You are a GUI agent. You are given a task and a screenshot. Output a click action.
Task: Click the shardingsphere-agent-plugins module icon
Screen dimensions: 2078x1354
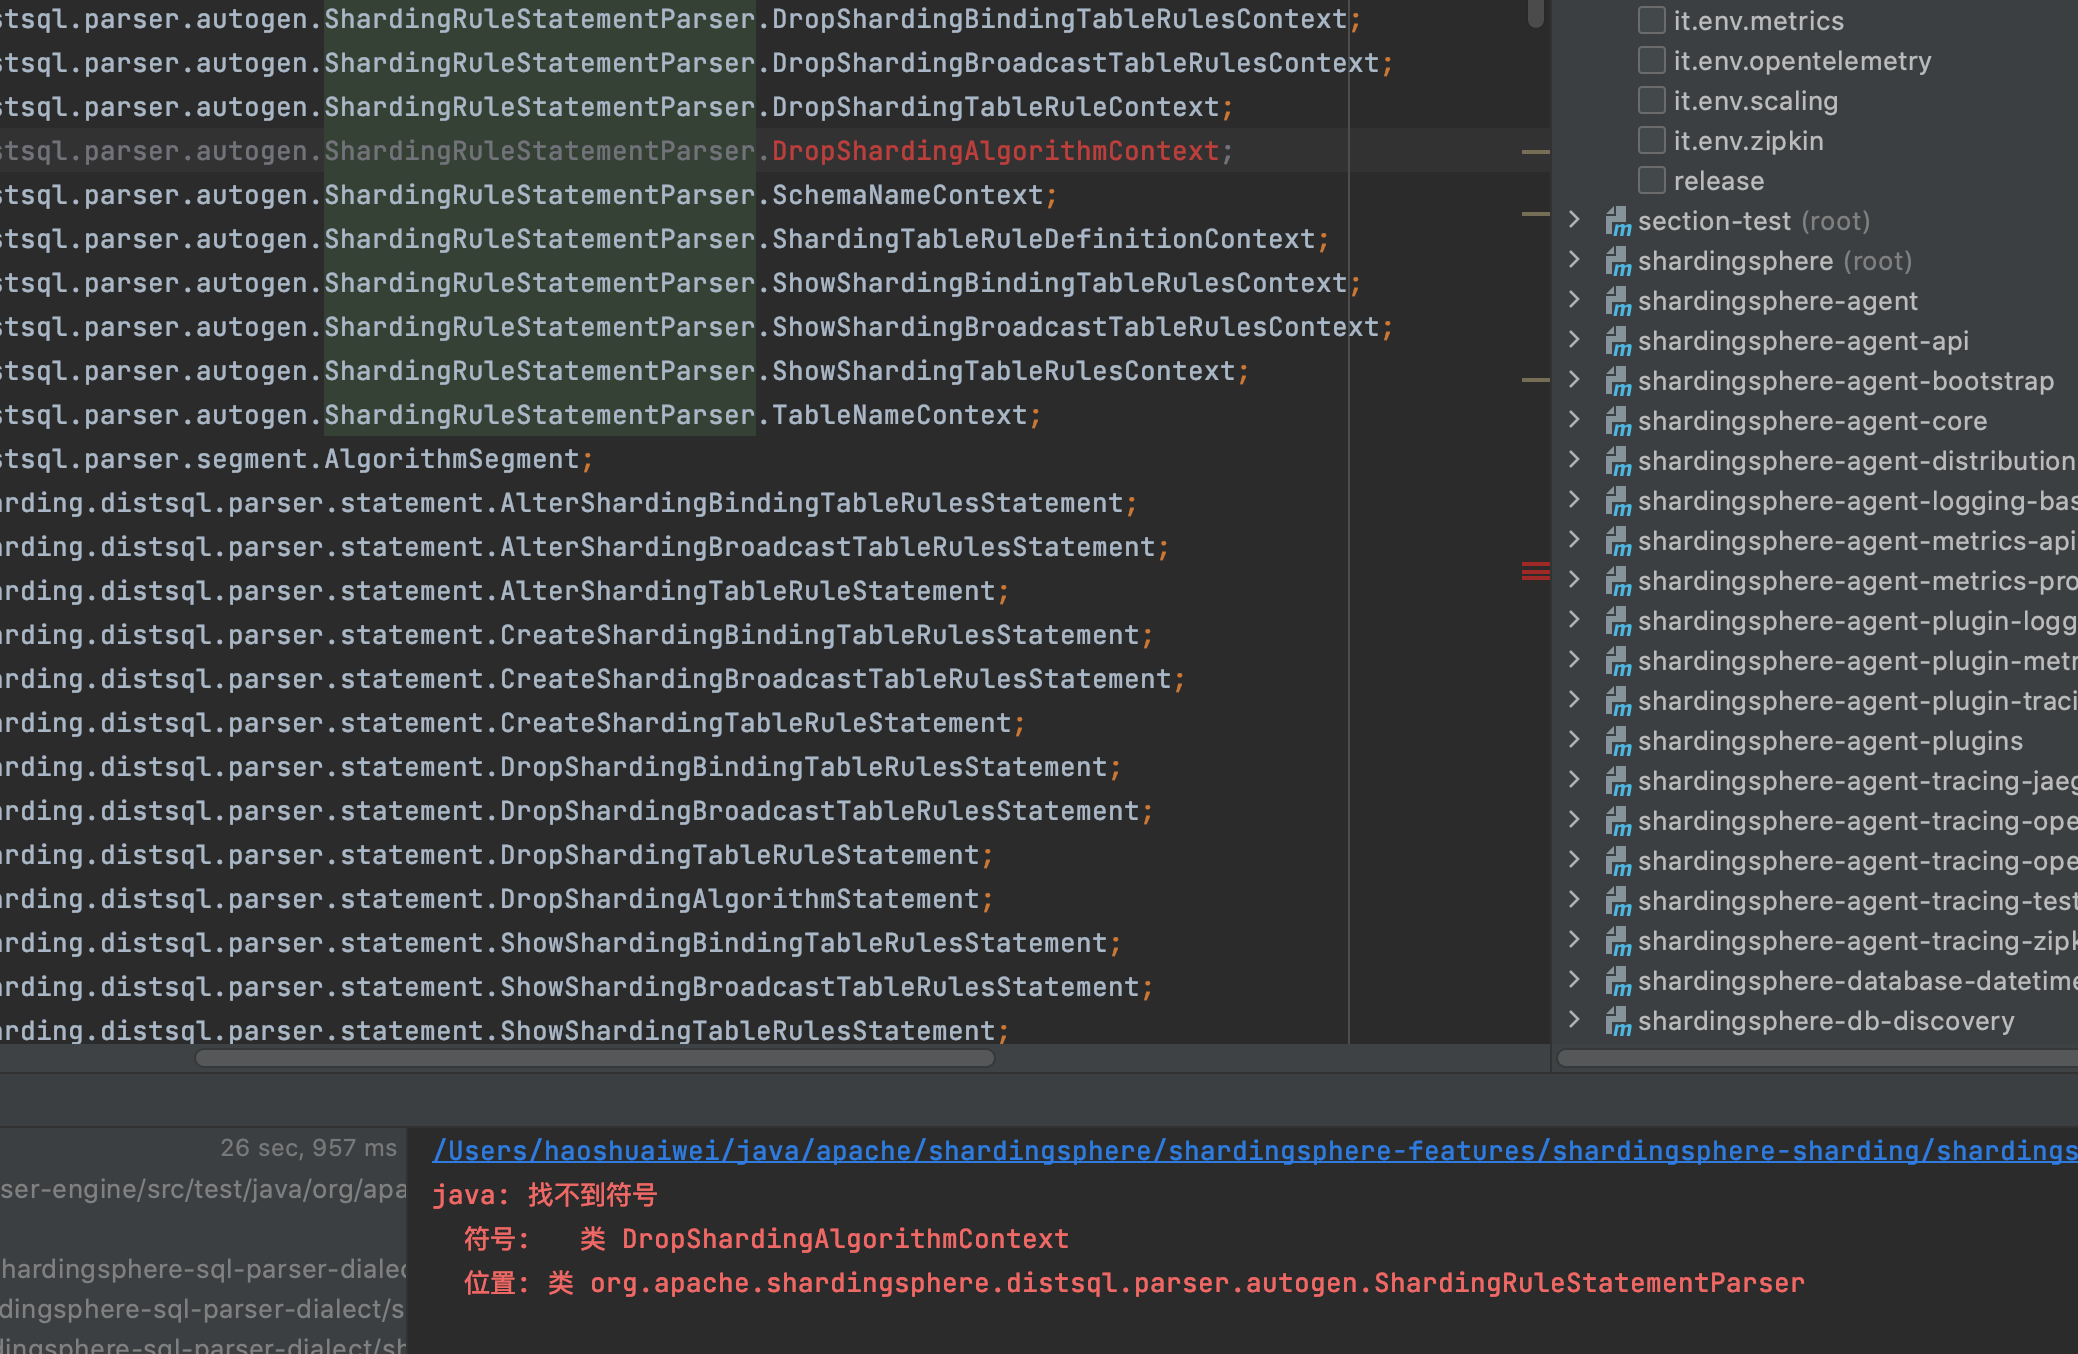1617,742
